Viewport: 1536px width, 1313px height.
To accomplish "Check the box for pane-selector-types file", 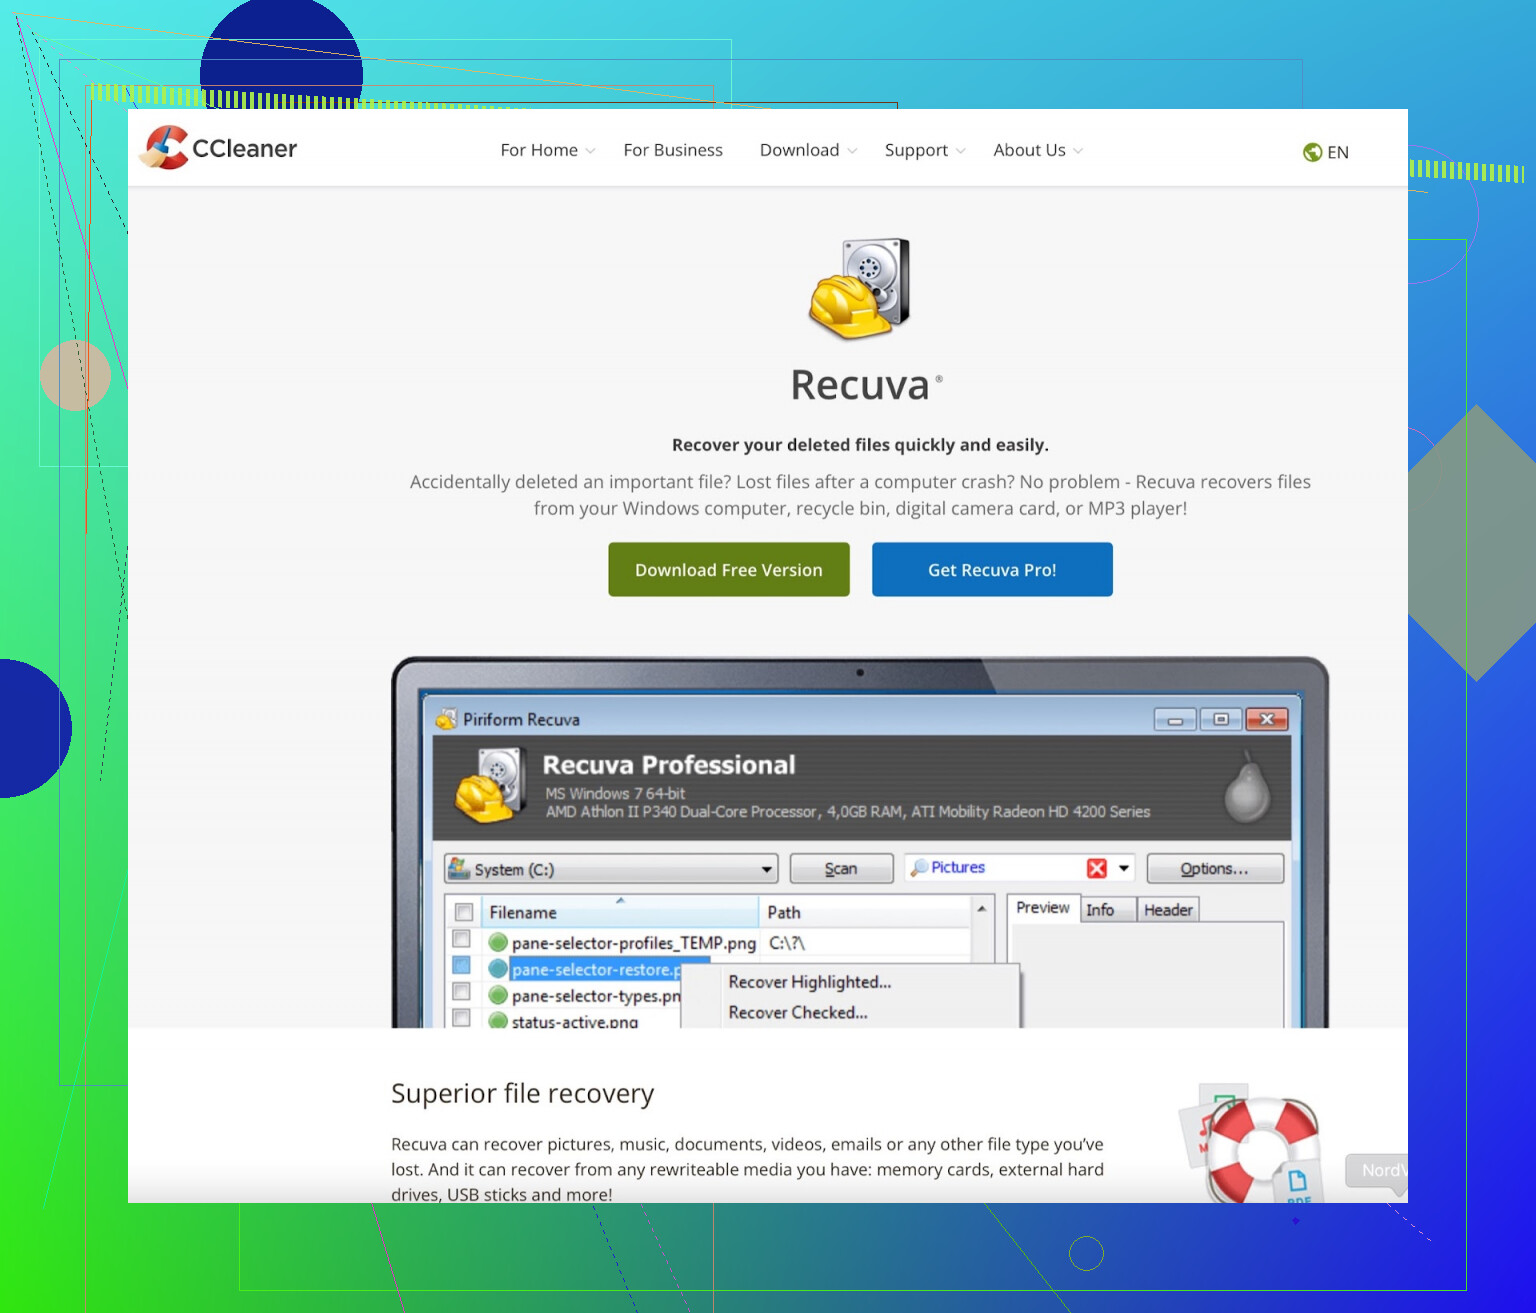I will (461, 992).
